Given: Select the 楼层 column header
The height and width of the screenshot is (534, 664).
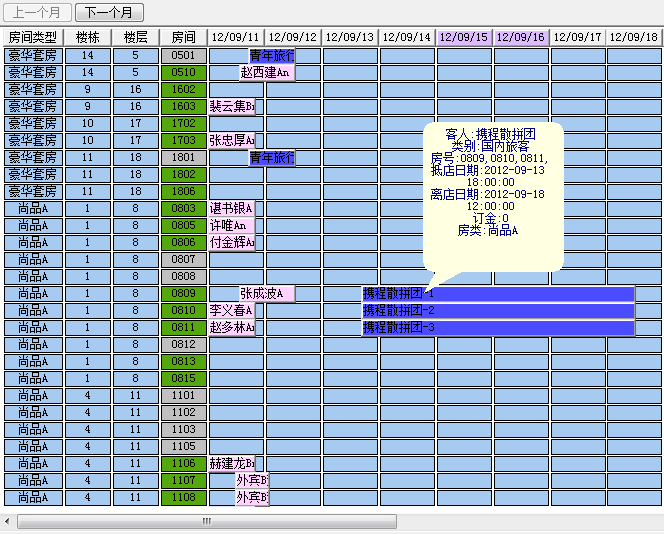Looking at the screenshot, I should tap(136, 37).
